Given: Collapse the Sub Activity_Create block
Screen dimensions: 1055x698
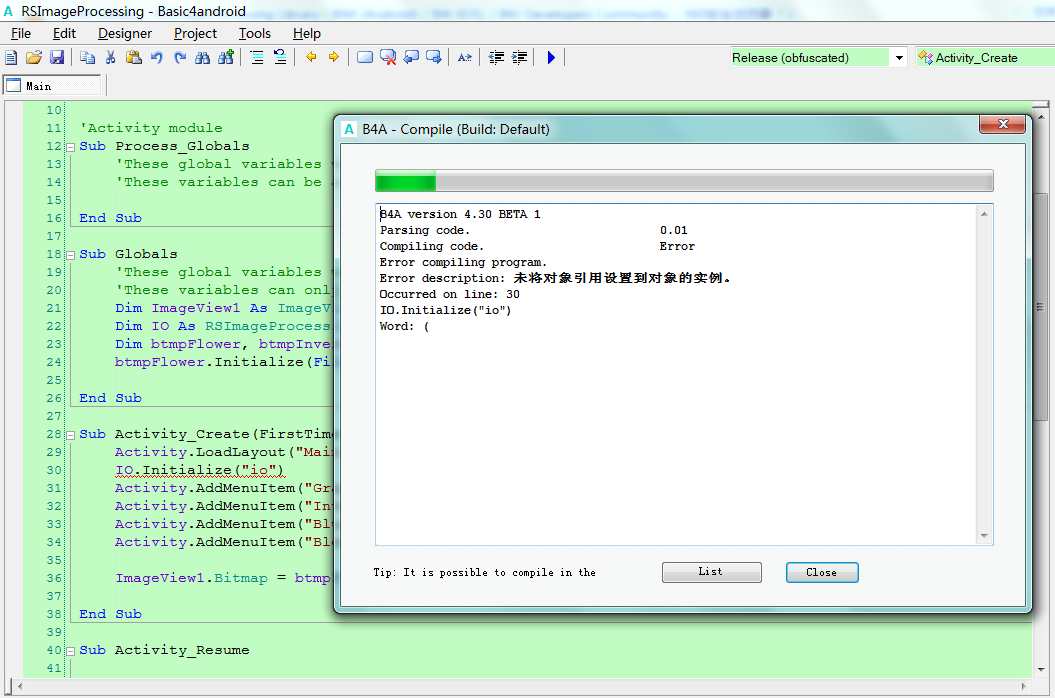Looking at the screenshot, I should [x=70, y=435].
